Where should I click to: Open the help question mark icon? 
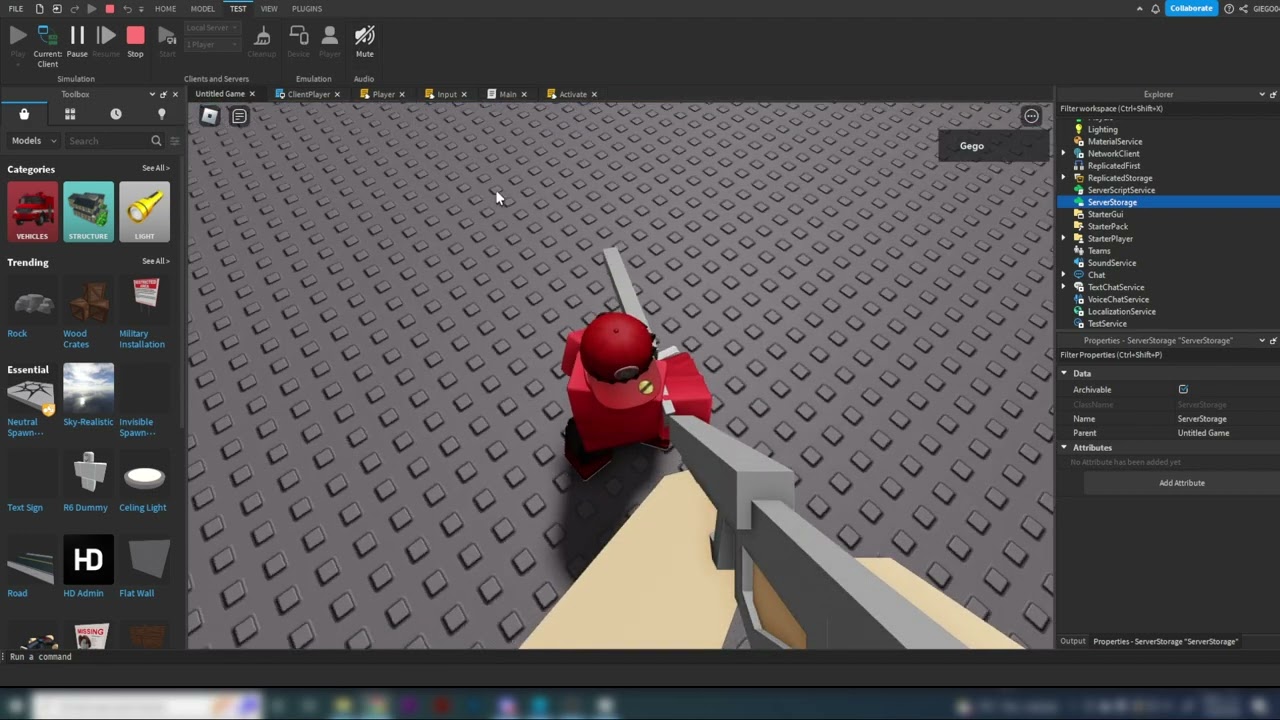click(1229, 9)
